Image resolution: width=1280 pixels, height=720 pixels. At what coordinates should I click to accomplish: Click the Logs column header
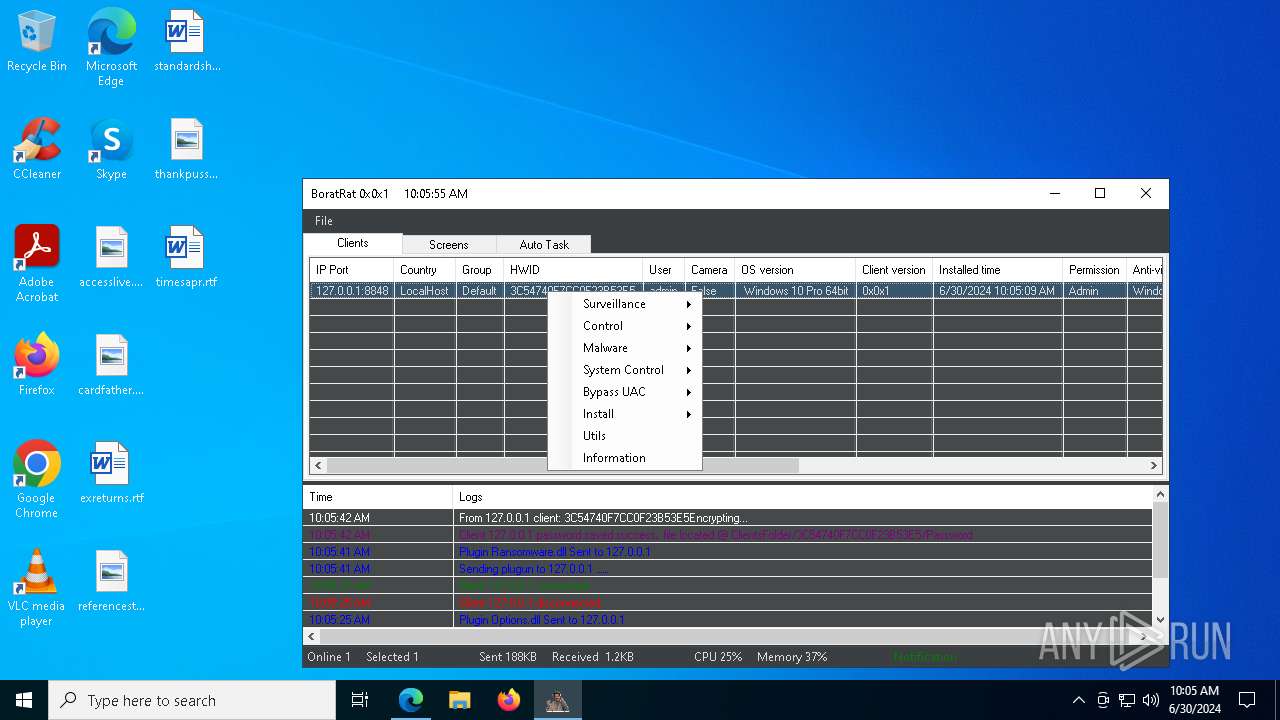(x=802, y=497)
